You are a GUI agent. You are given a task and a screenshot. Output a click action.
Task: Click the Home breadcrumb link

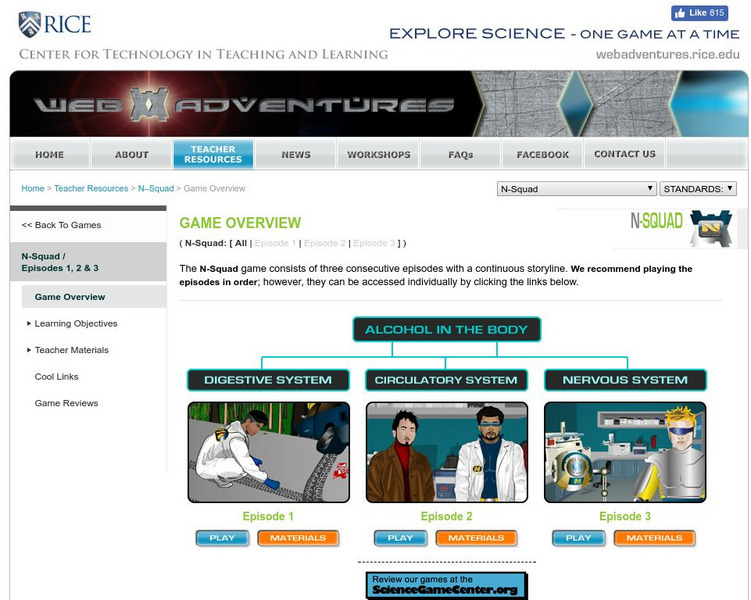click(33, 188)
